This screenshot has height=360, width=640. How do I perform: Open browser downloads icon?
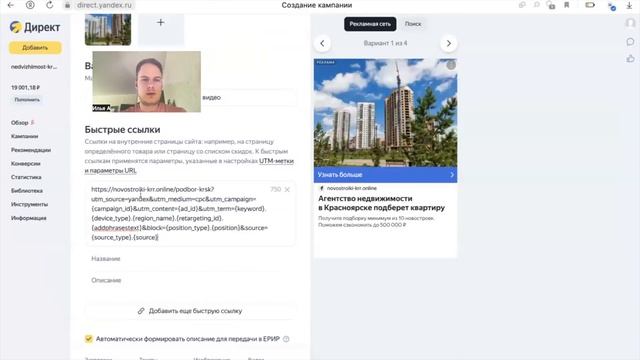(x=629, y=5)
